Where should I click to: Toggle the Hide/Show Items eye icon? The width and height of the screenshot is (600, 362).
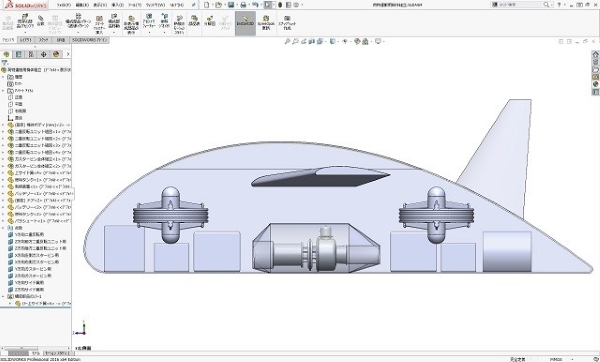[x=345, y=41]
